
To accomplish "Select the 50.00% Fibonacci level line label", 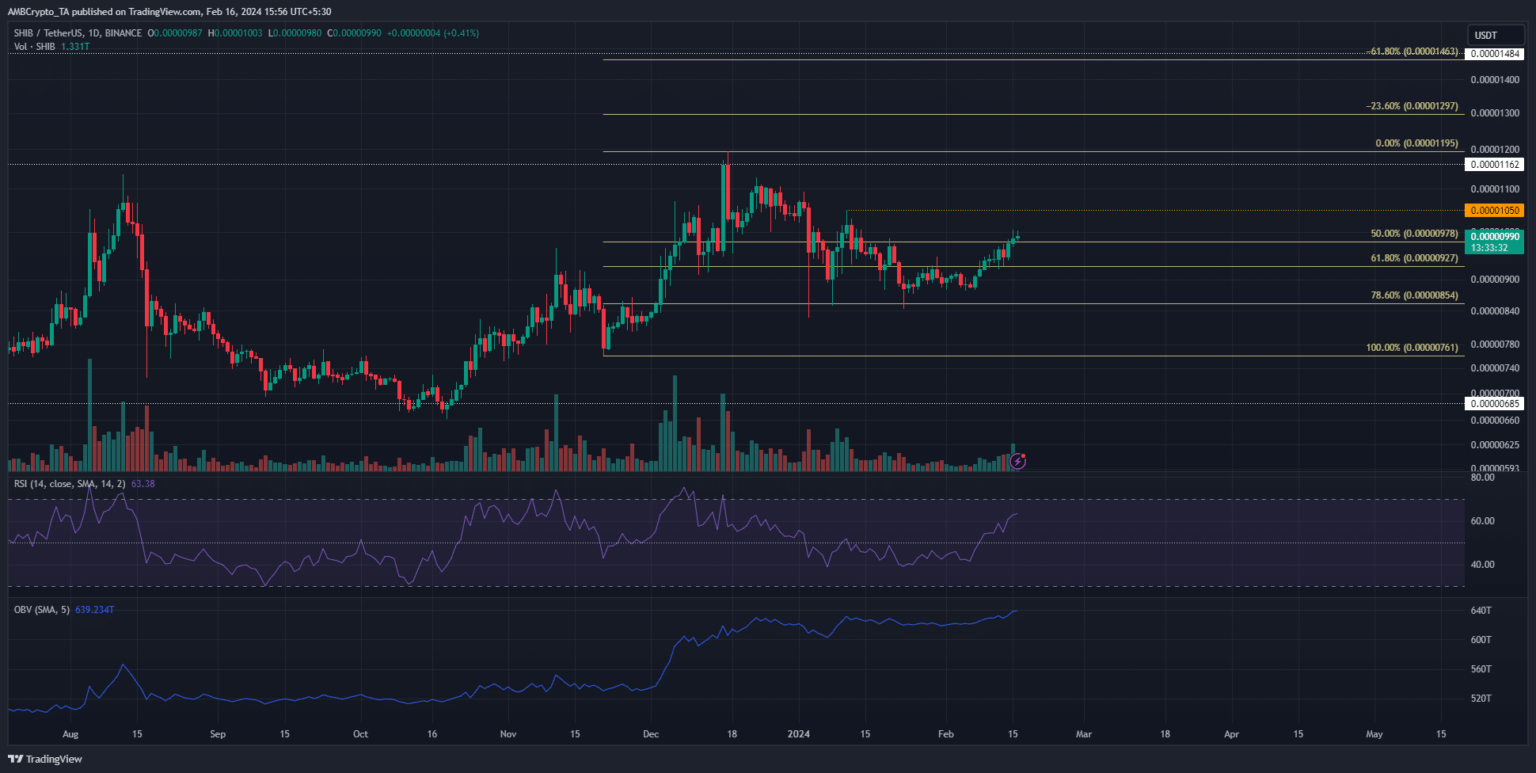I will pos(1414,234).
